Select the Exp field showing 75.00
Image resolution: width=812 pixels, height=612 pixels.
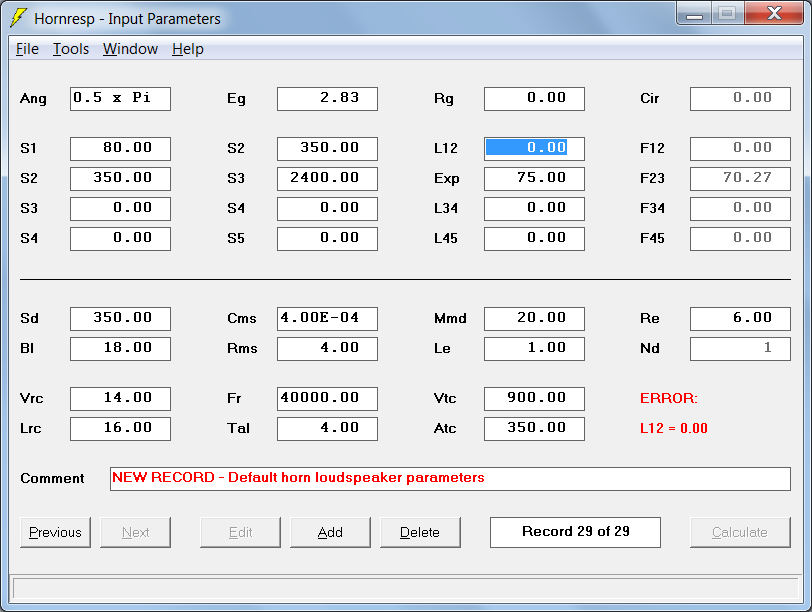(534, 179)
